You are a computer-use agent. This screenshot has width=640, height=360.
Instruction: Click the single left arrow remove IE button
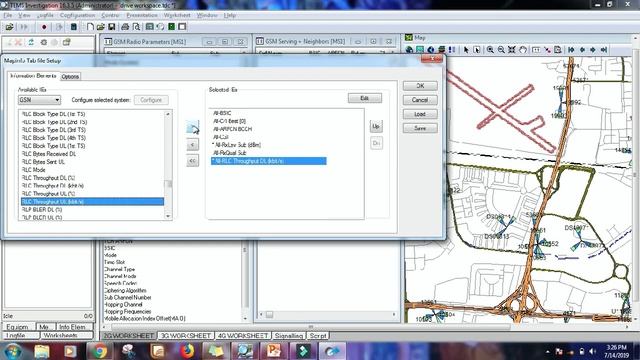click(x=193, y=144)
